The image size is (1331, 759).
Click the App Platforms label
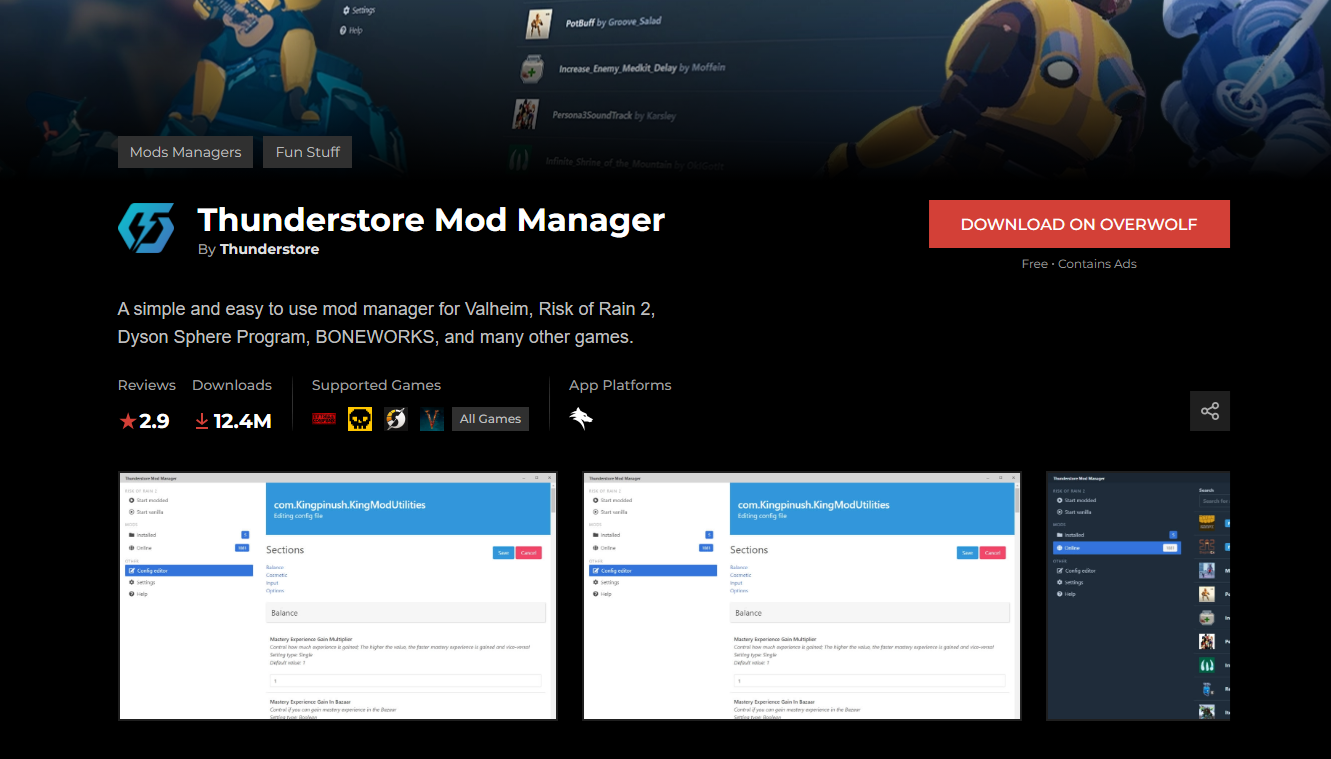pyautogui.click(x=620, y=385)
